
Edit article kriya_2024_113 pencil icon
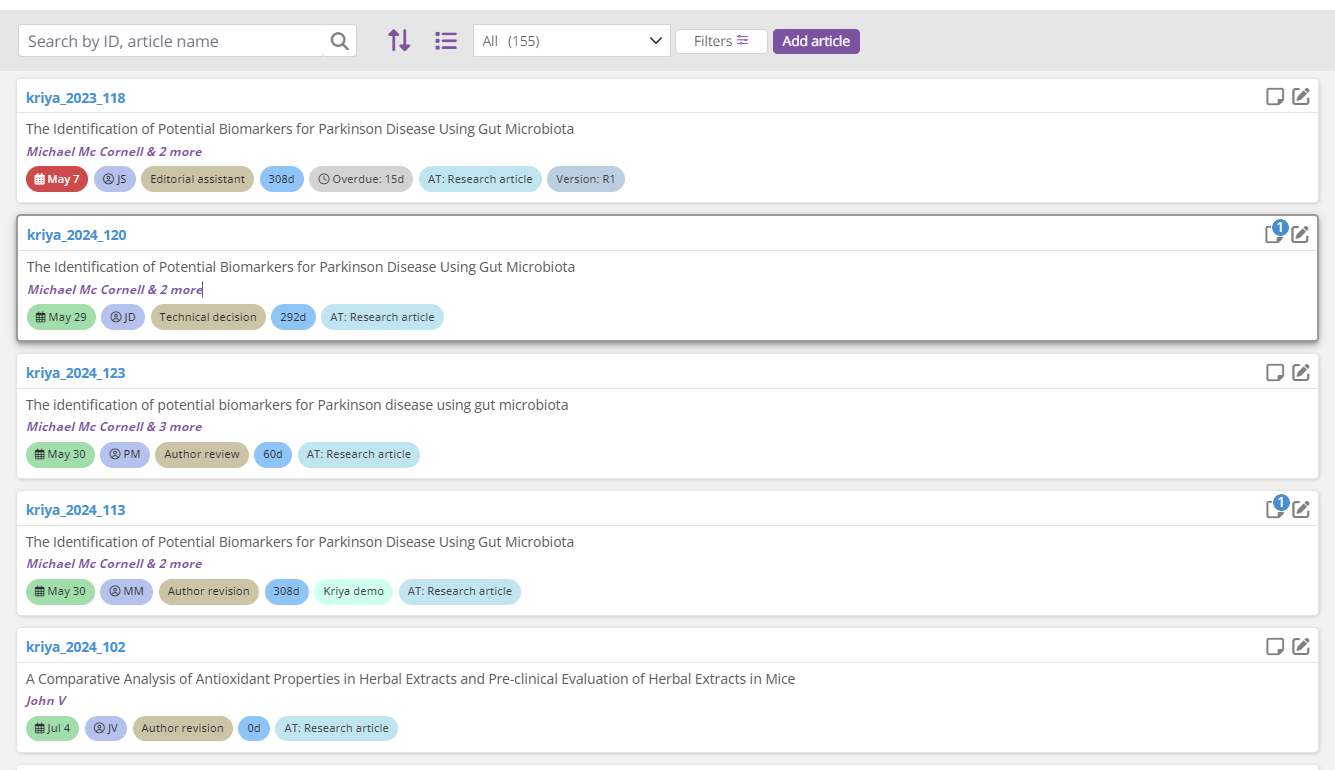click(1301, 509)
